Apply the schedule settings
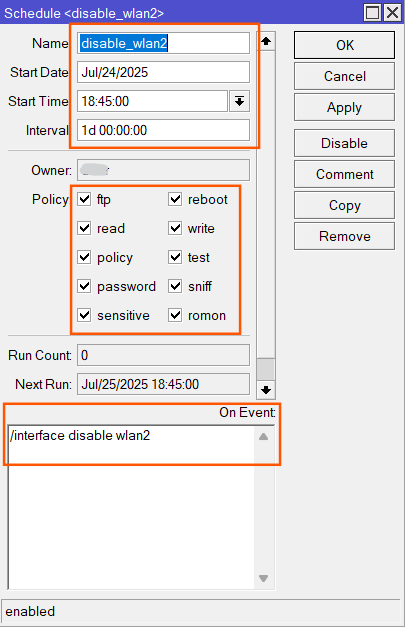This screenshot has width=405, height=627. [x=344, y=107]
